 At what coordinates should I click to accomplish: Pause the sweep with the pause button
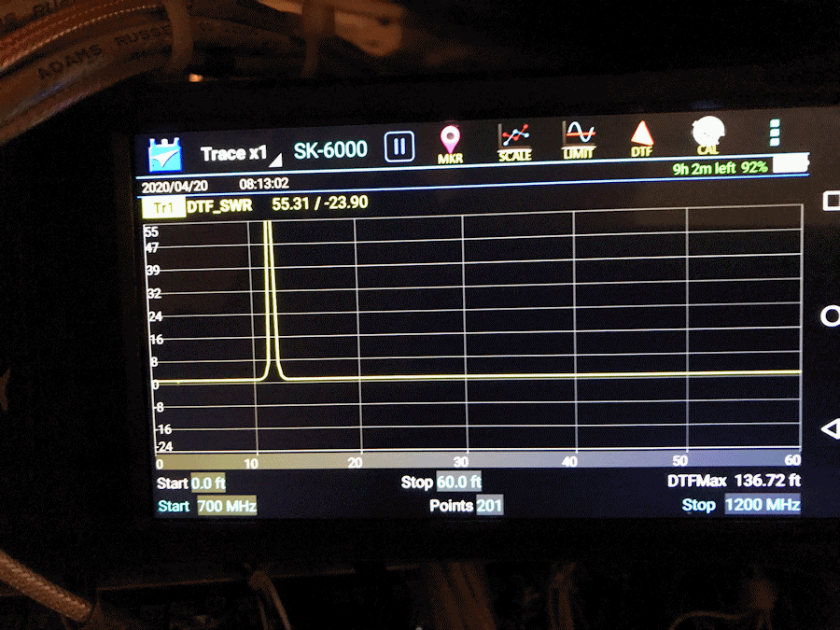[398, 147]
